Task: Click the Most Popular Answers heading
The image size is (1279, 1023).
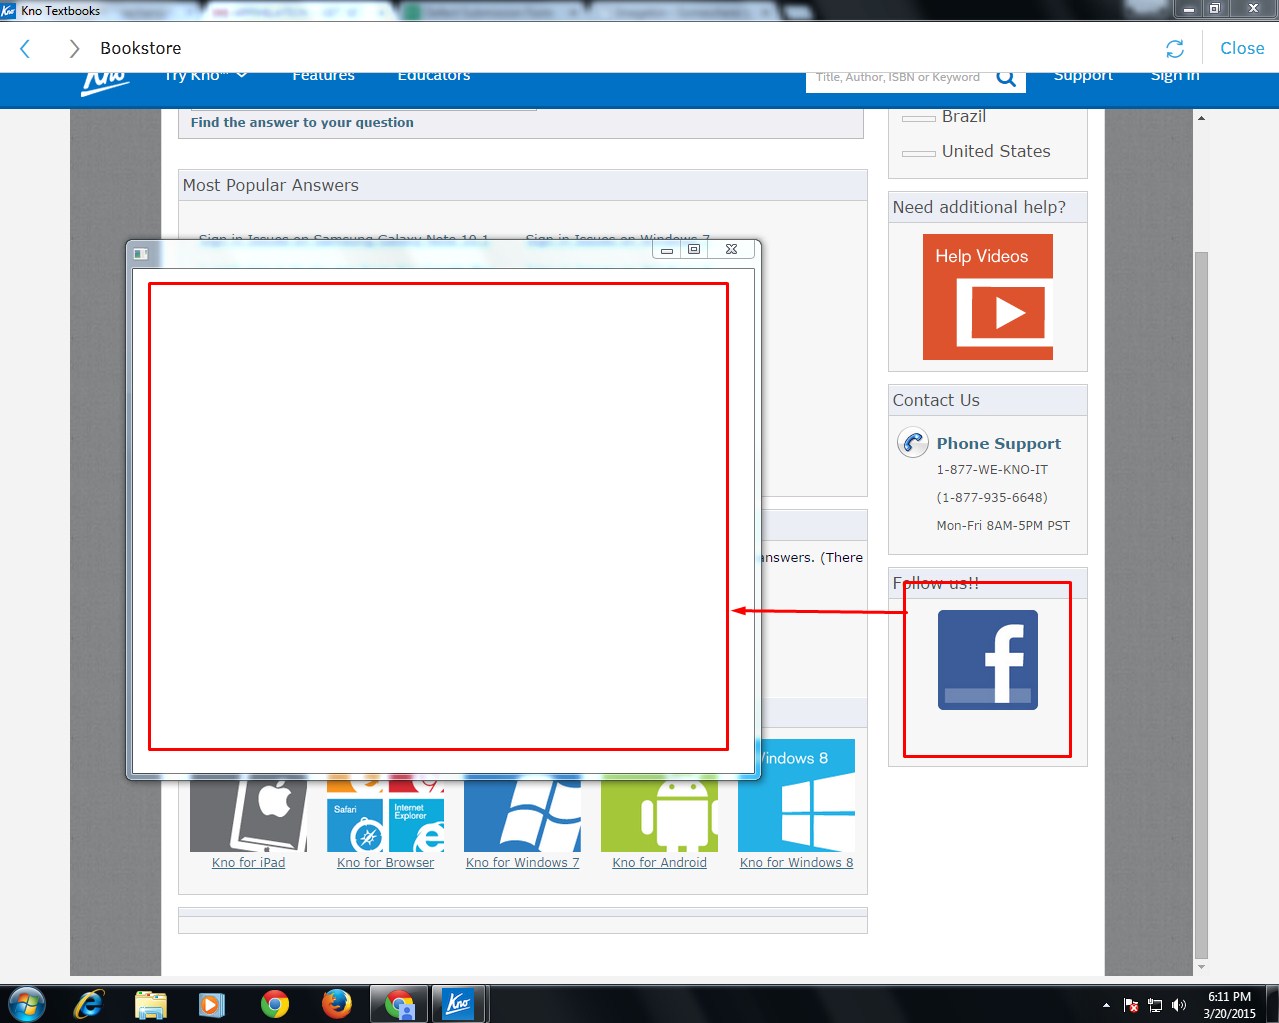Action: tap(270, 185)
